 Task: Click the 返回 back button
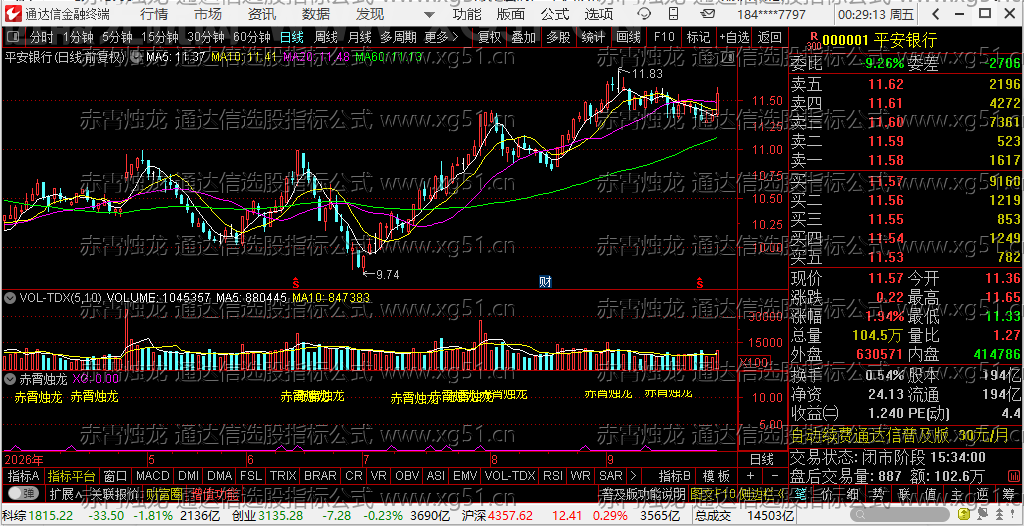click(771, 37)
